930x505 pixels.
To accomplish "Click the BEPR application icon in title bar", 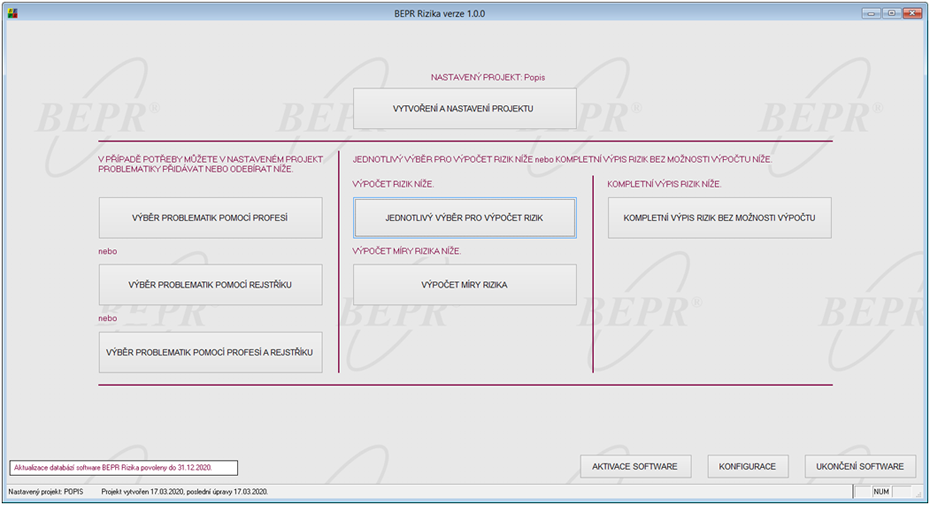I will click(12, 13).
